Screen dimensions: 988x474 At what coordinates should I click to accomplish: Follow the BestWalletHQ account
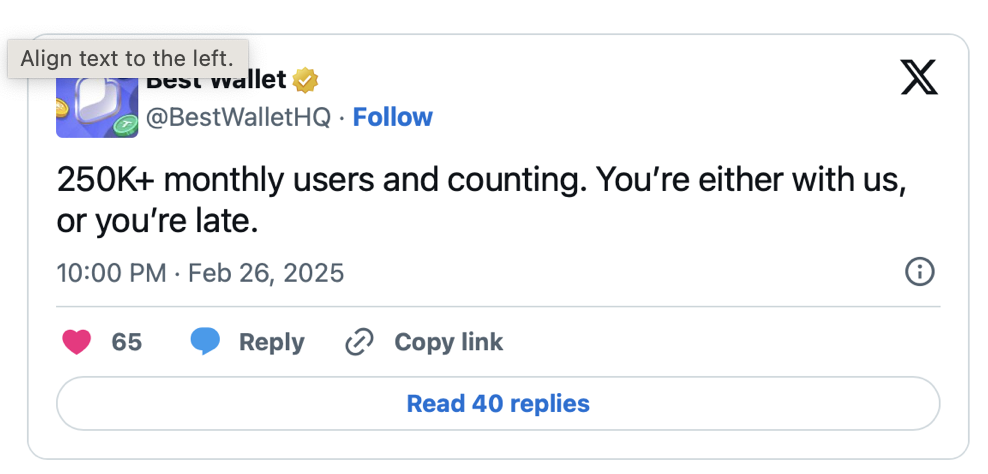(x=393, y=117)
